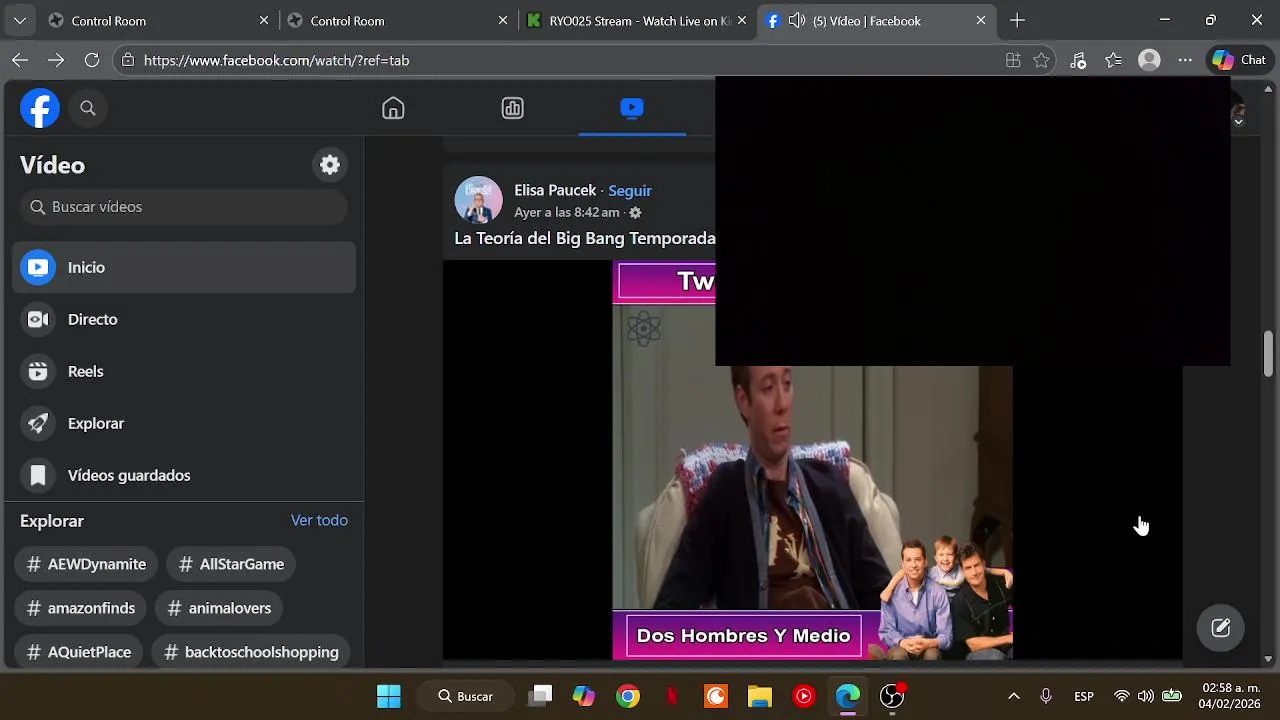Go back in browser history
The image size is (1280, 720).
pyautogui.click(x=20, y=60)
